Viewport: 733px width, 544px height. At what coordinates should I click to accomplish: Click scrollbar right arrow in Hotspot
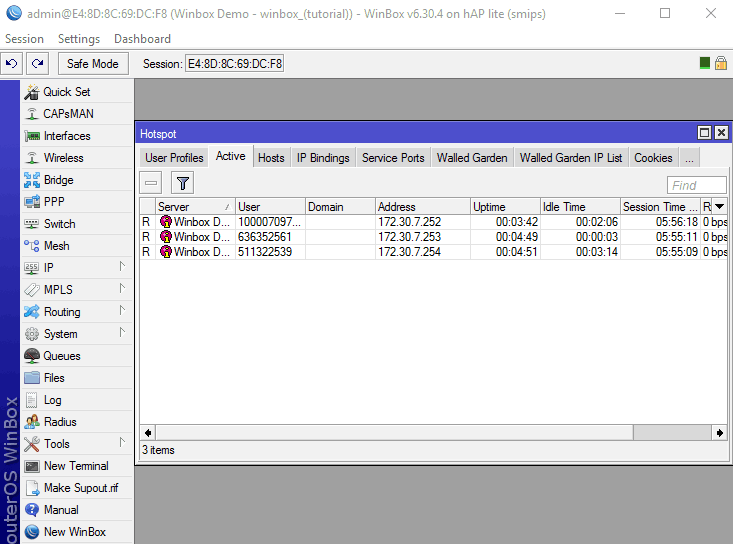click(x=719, y=433)
